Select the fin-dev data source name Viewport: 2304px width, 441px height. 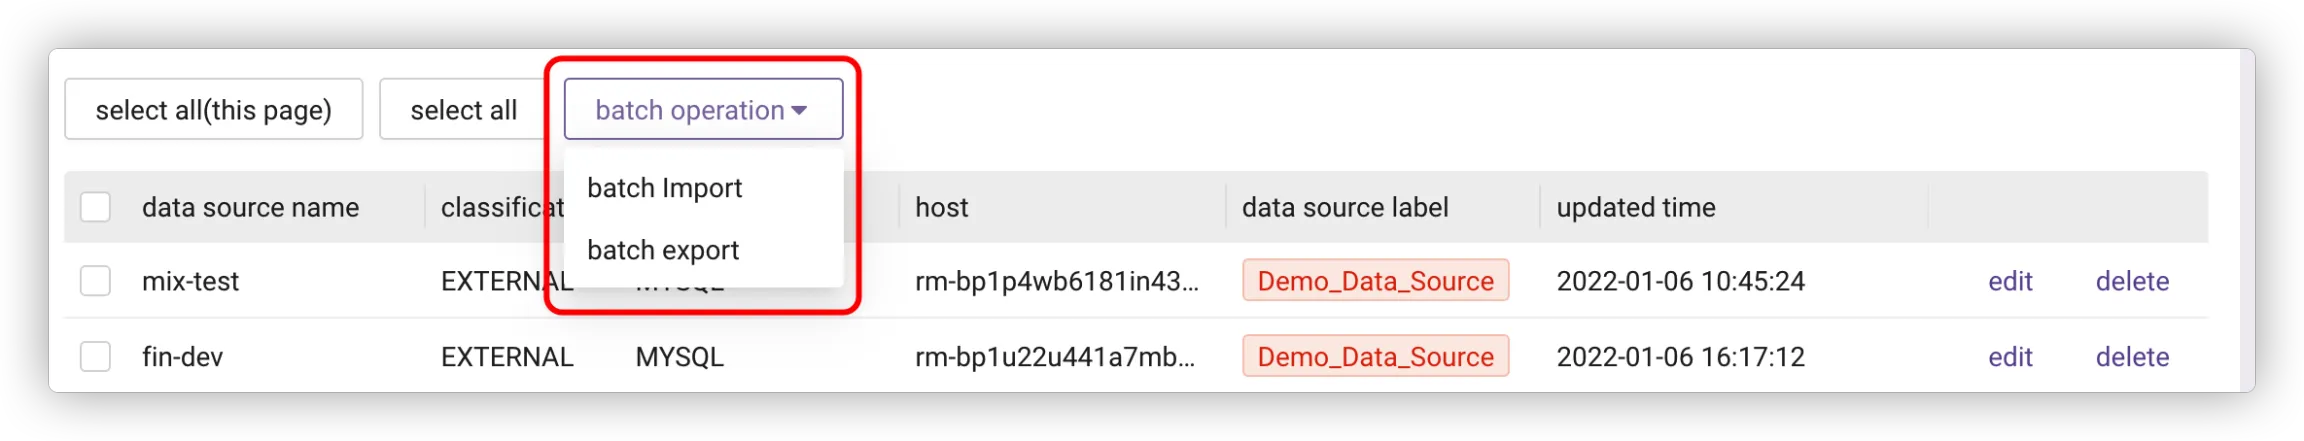coord(182,357)
